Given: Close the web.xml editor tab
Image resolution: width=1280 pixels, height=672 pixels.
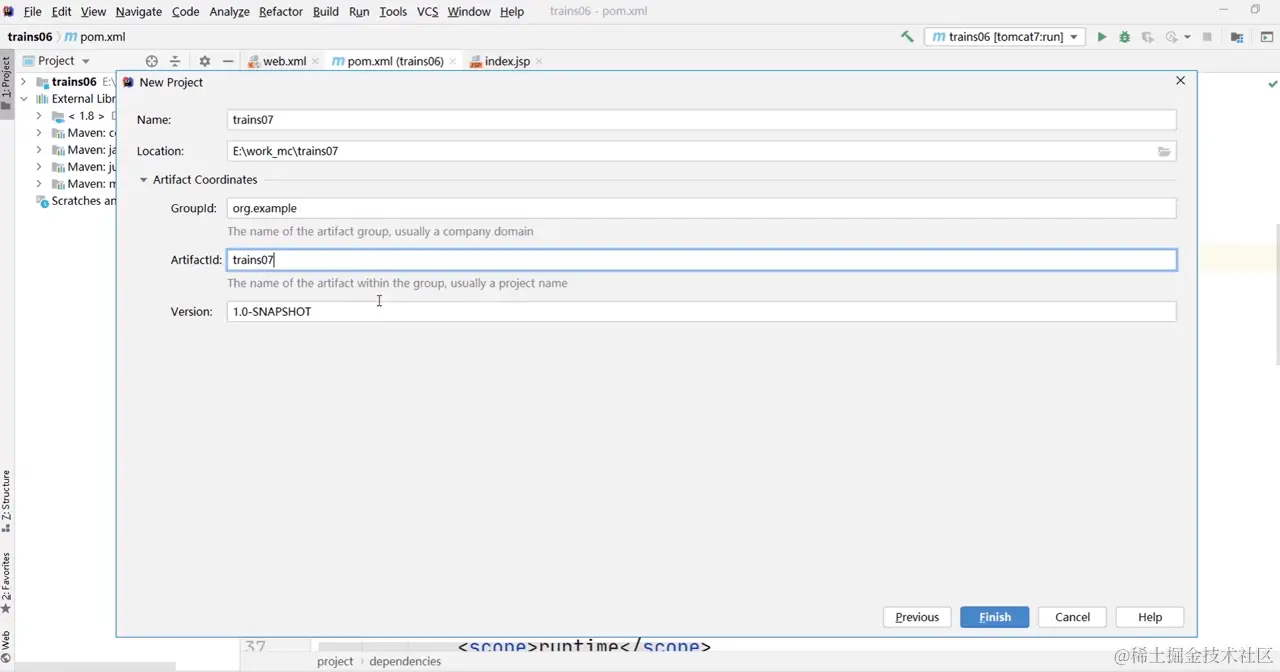Looking at the screenshot, I should (x=315, y=61).
